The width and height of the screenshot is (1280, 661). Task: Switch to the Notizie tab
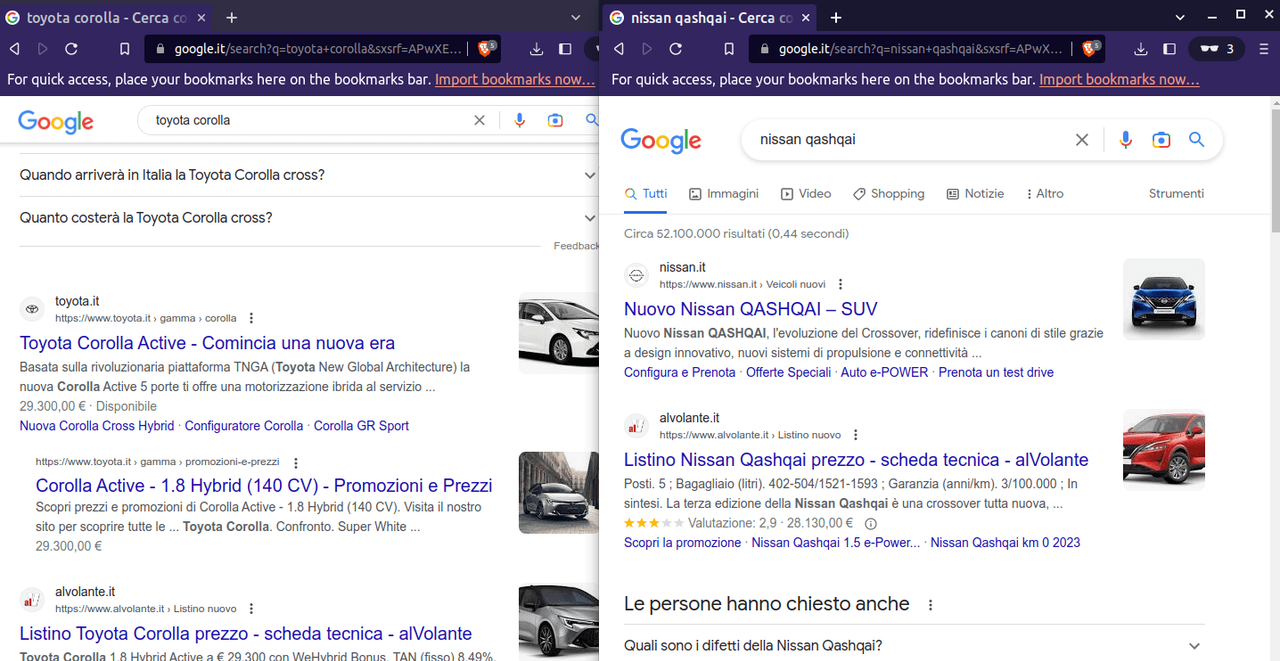pyautogui.click(x=975, y=194)
